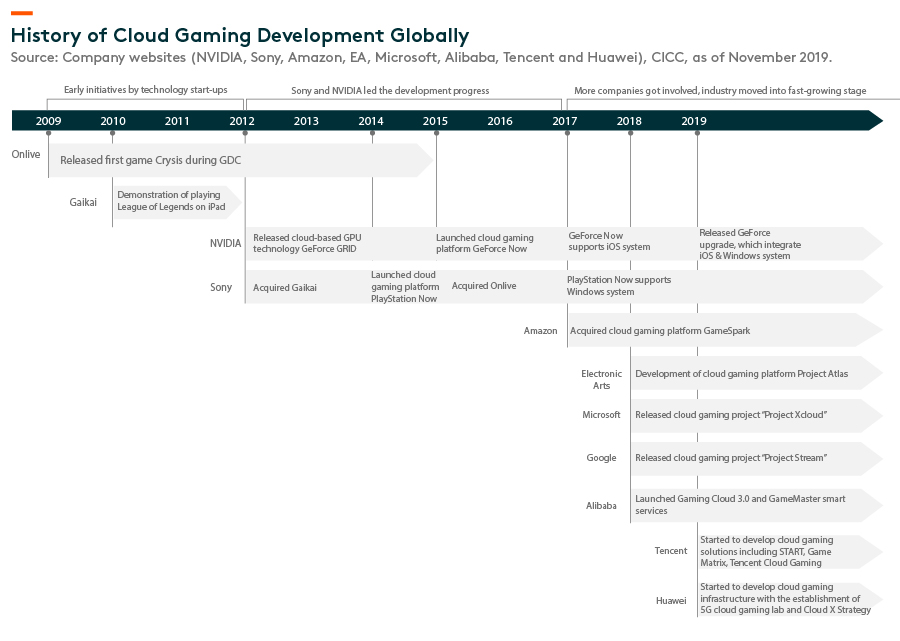
Task: Select the 2016 year label
Action: (500, 121)
